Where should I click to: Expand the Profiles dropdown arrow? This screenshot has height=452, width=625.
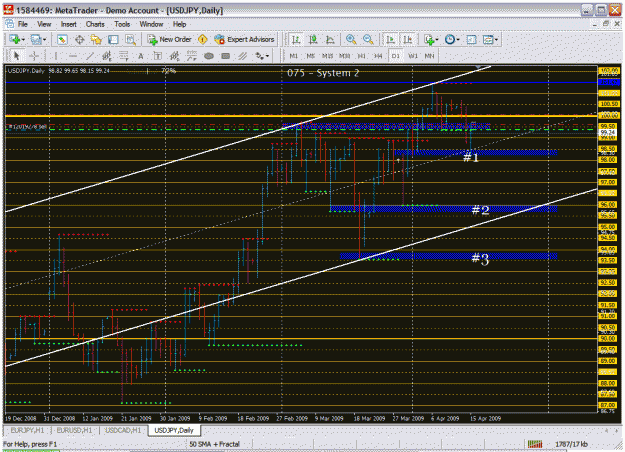pos(44,39)
